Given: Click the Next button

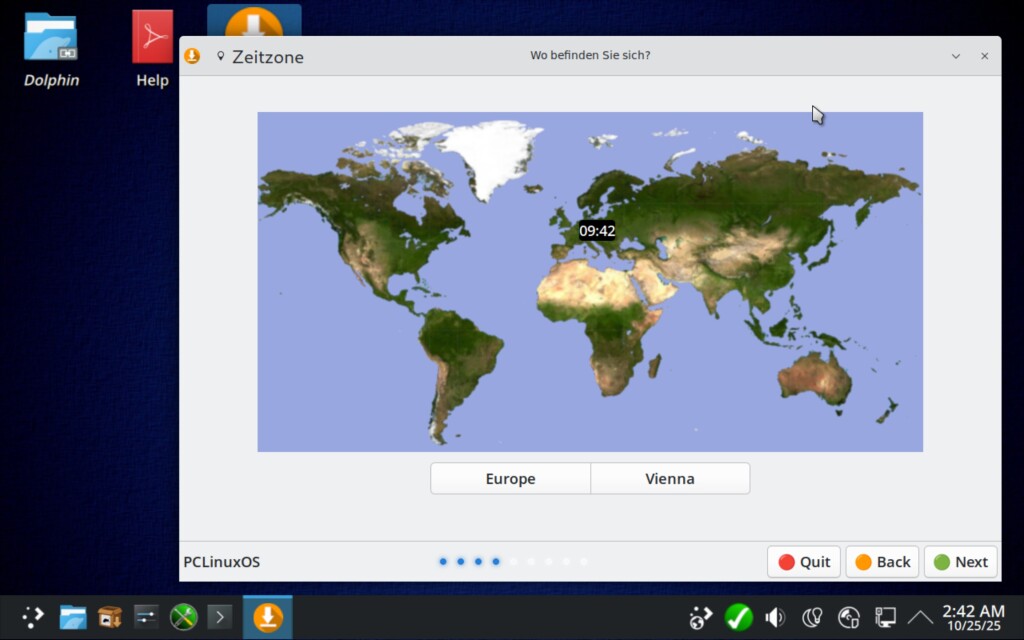Looking at the screenshot, I should click(961, 562).
